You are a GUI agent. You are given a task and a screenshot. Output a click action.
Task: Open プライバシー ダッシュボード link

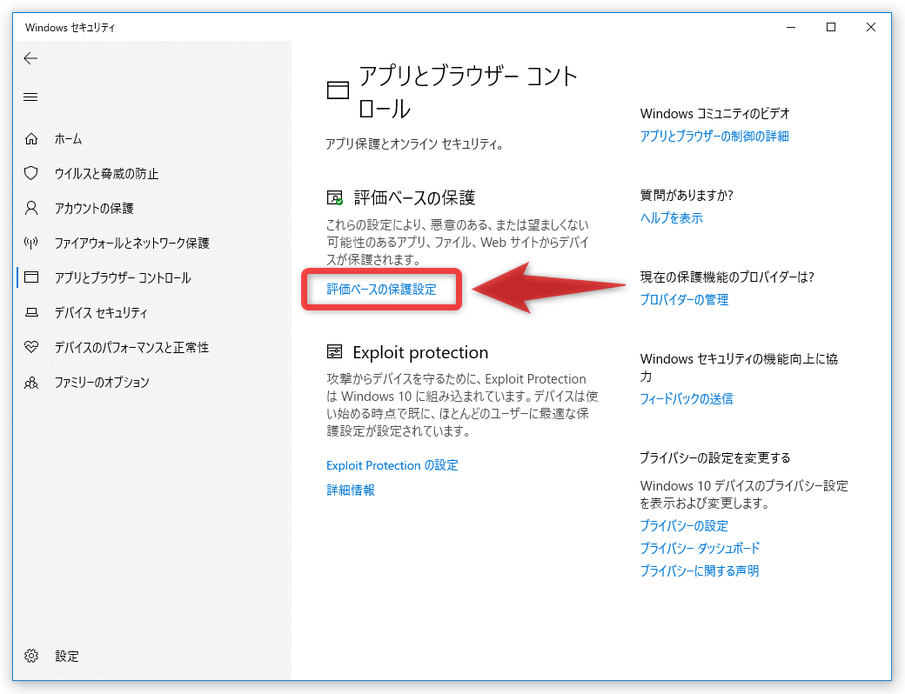point(700,549)
